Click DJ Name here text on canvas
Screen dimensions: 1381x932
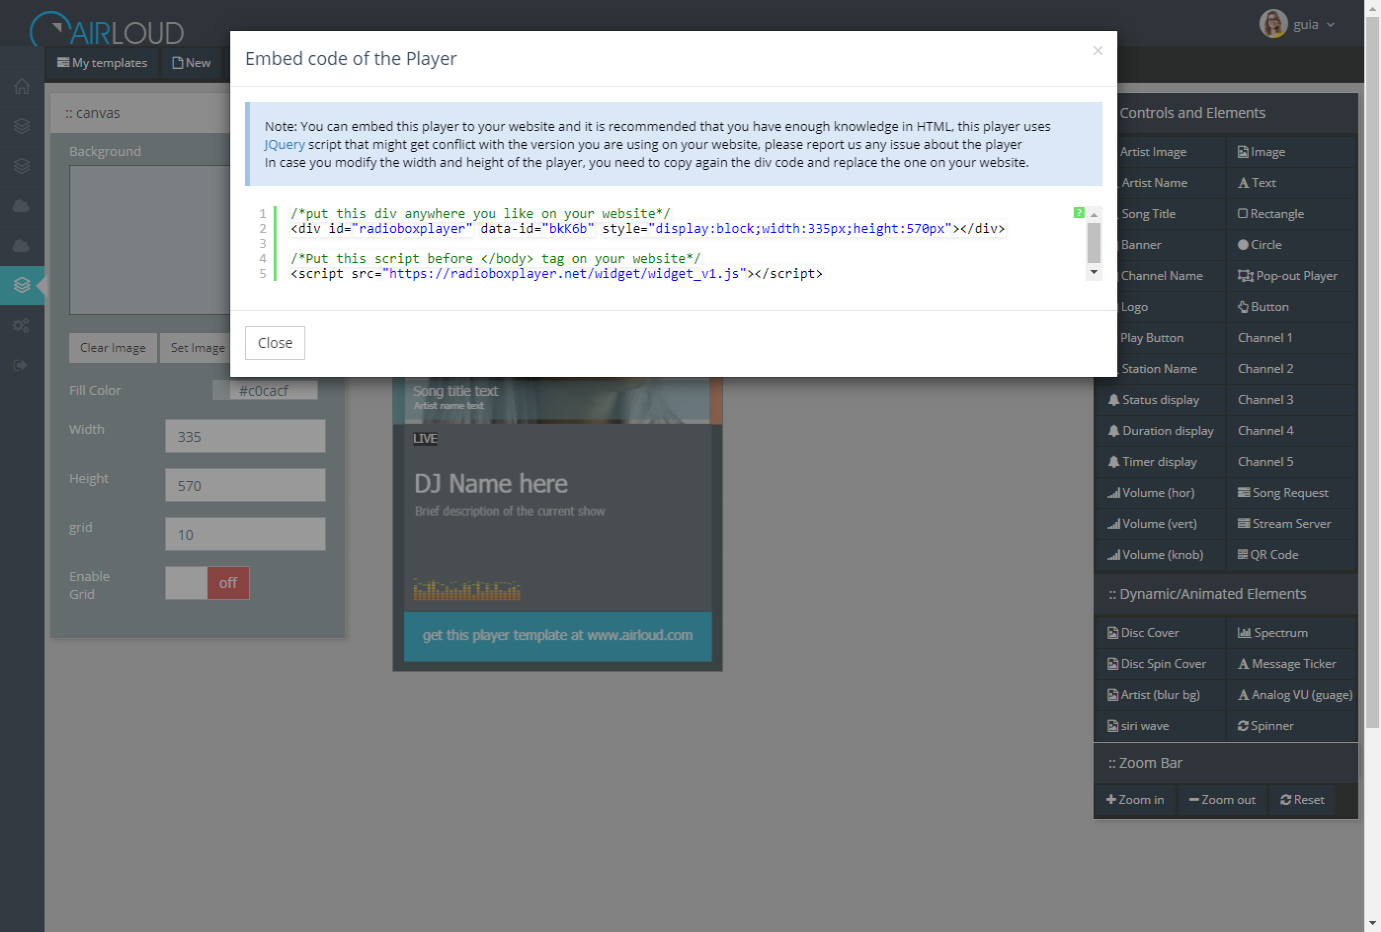(491, 484)
